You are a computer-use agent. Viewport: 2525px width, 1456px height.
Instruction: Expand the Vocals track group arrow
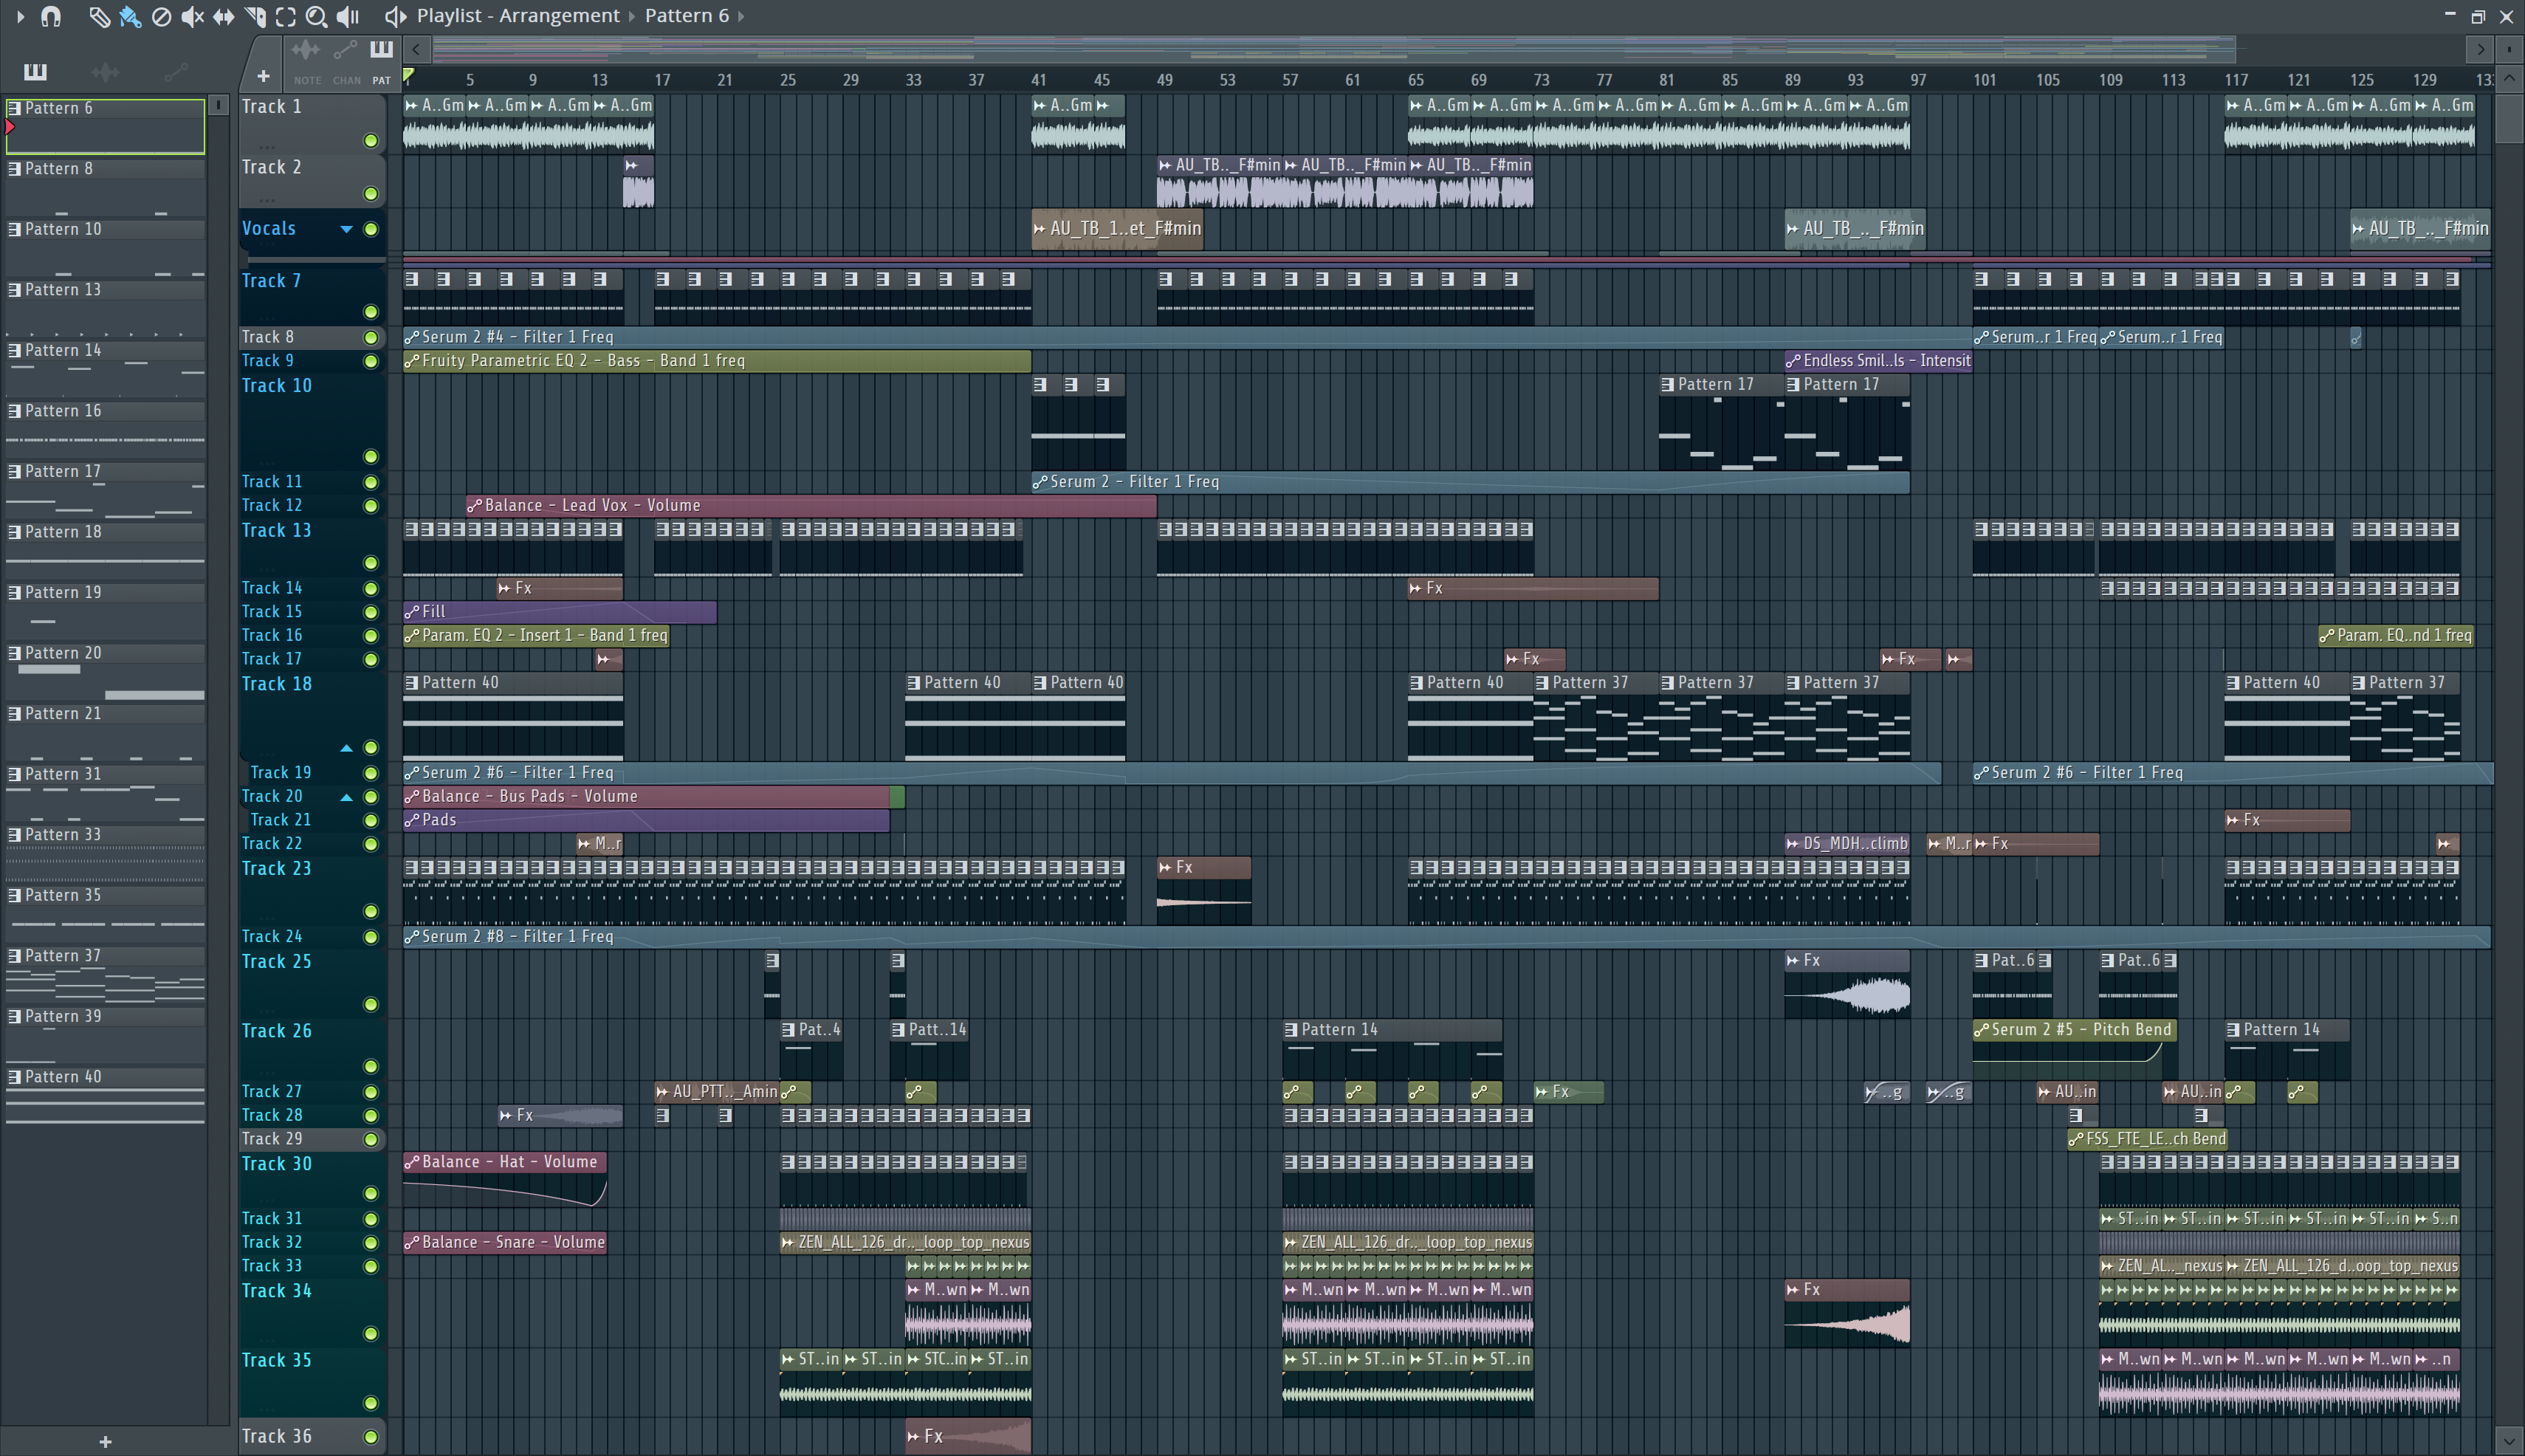346,229
